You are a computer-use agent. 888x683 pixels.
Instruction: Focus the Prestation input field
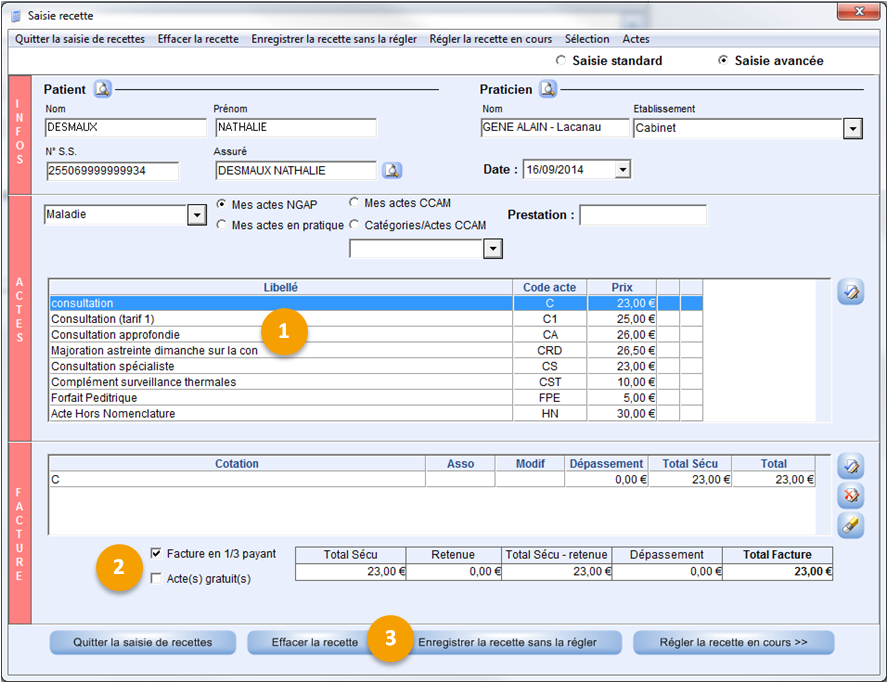coord(643,215)
